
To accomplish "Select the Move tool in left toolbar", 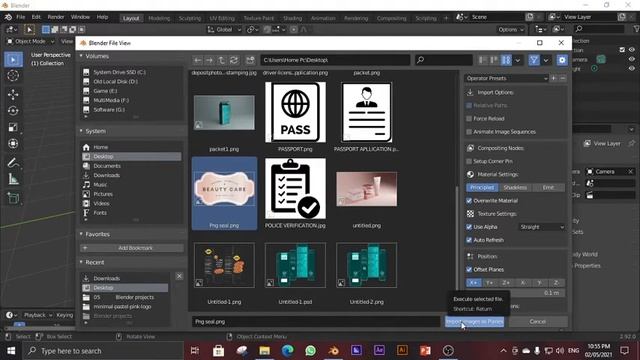I will (13, 94).
